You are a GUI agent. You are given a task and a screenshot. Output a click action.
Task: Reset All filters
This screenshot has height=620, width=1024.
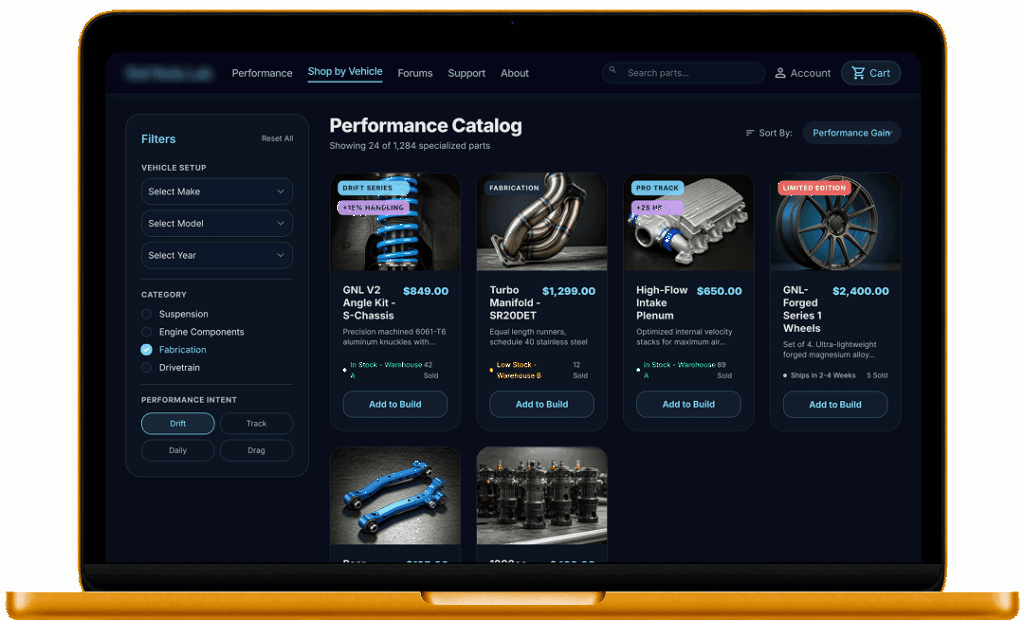(277, 139)
